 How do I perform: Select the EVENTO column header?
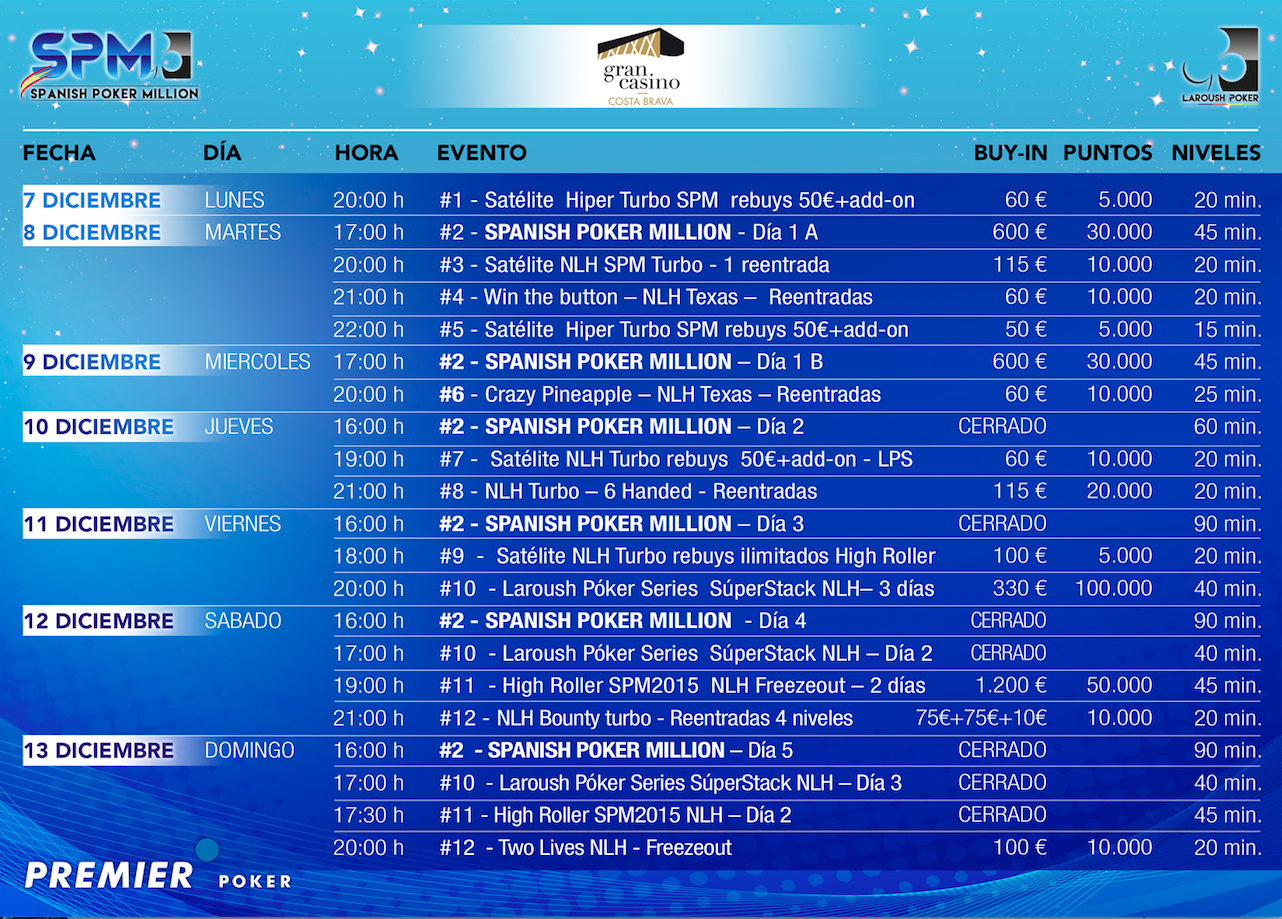point(482,153)
